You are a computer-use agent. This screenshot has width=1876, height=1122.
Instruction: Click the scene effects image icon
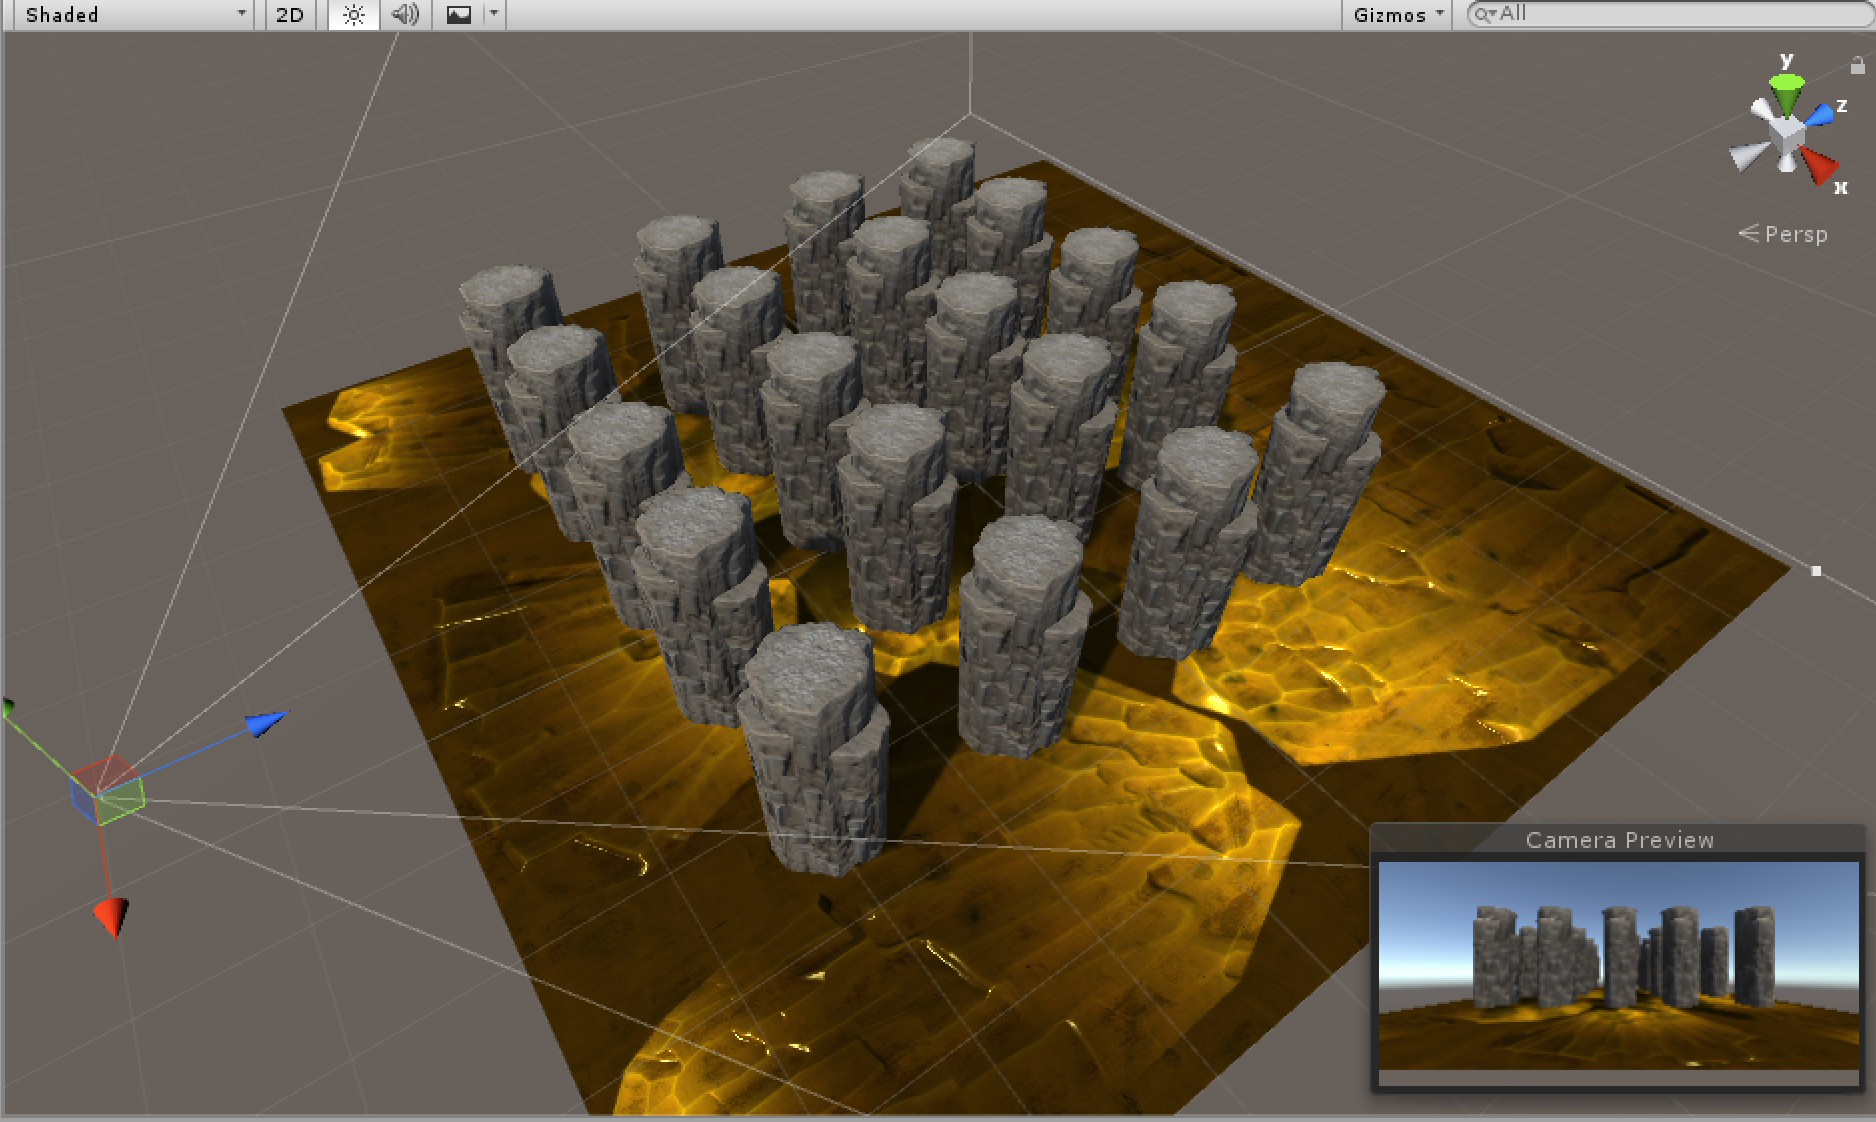(x=457, y=14)
